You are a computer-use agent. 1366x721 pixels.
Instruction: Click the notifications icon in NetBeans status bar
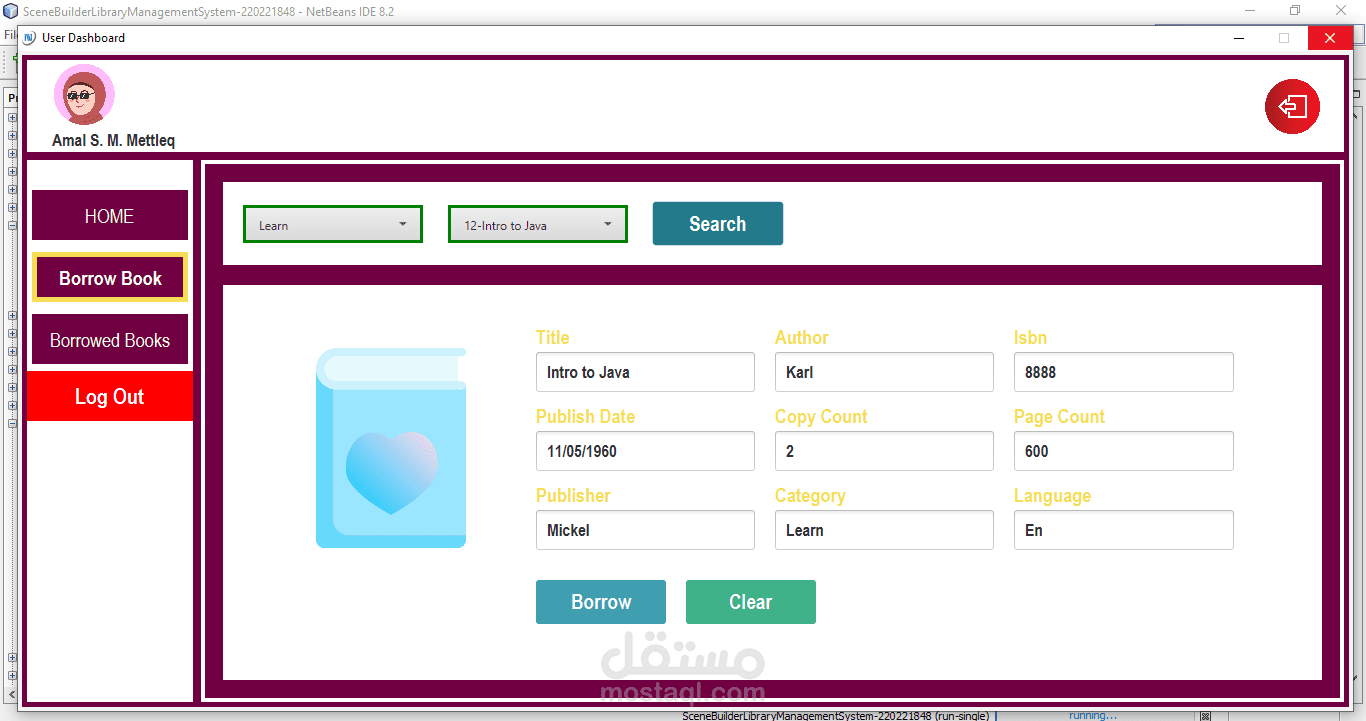[1206, 715]
